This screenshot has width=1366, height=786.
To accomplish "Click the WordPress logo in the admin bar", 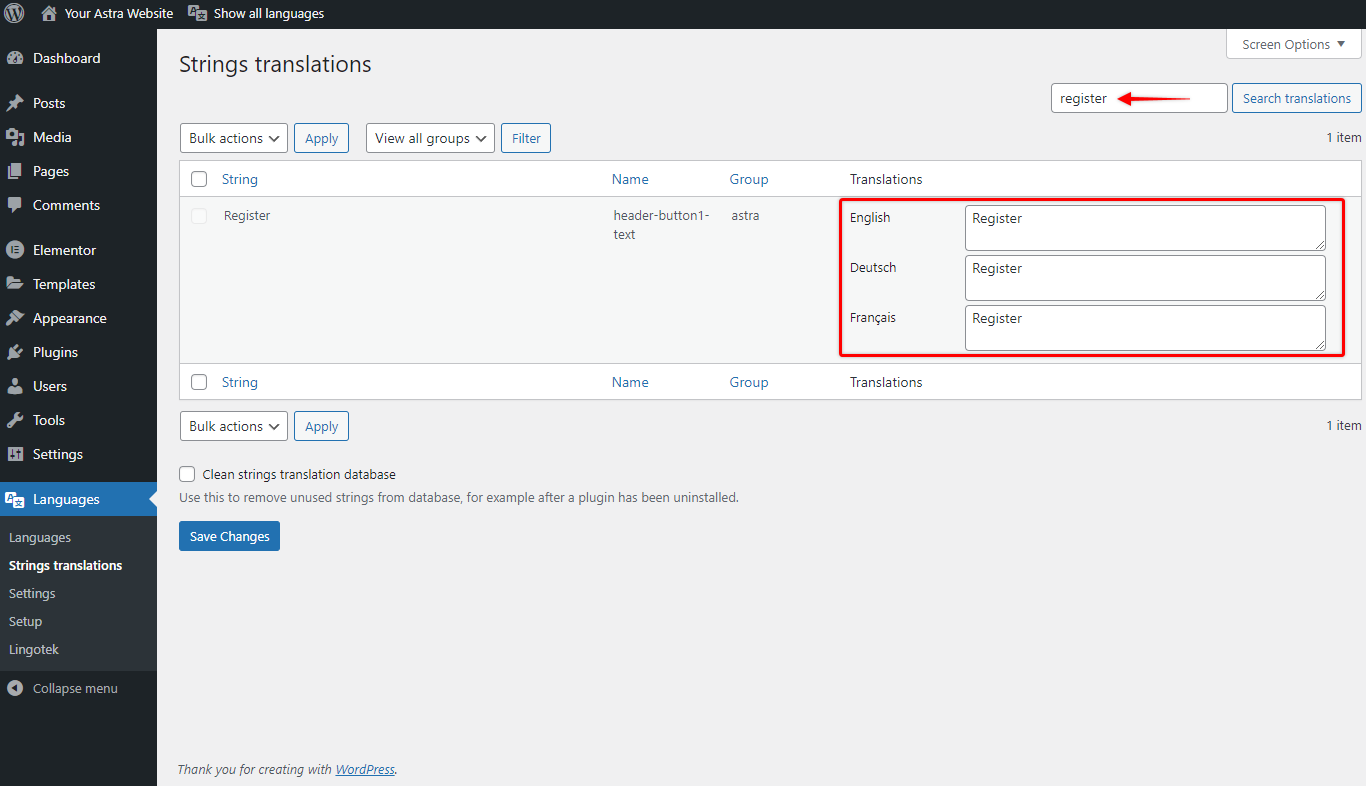I will (14, 13).
